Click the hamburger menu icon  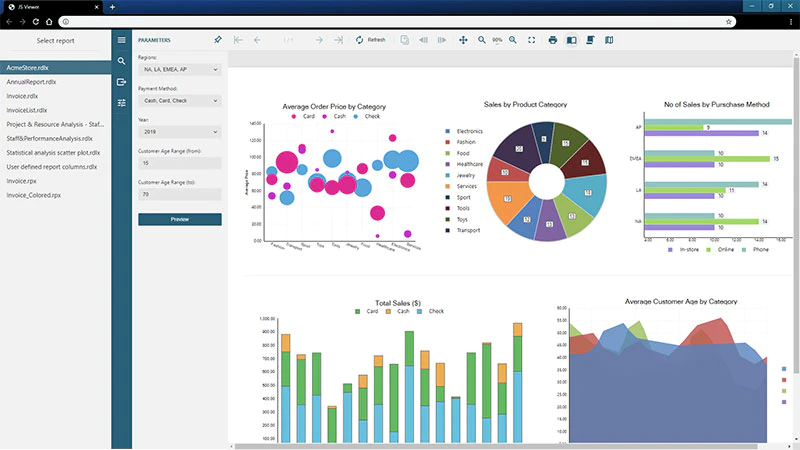click(x=121, y=40)
